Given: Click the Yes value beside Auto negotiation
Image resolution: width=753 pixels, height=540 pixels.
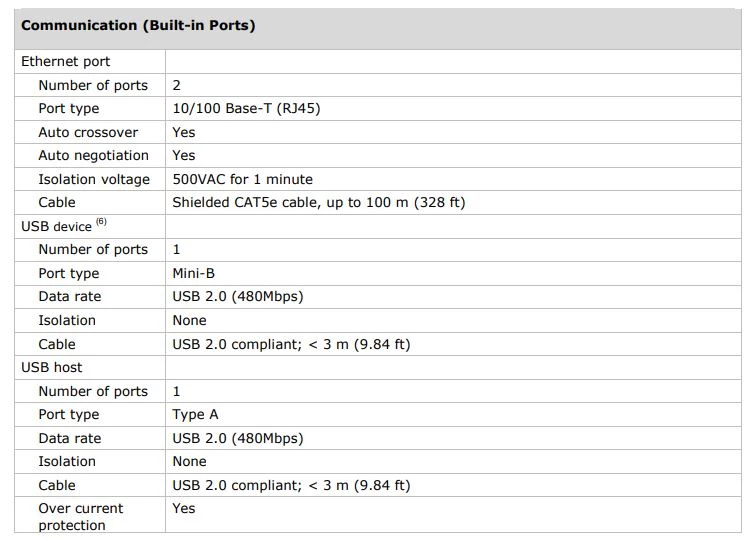Looking at the screenshot, I should click(184, 155).
